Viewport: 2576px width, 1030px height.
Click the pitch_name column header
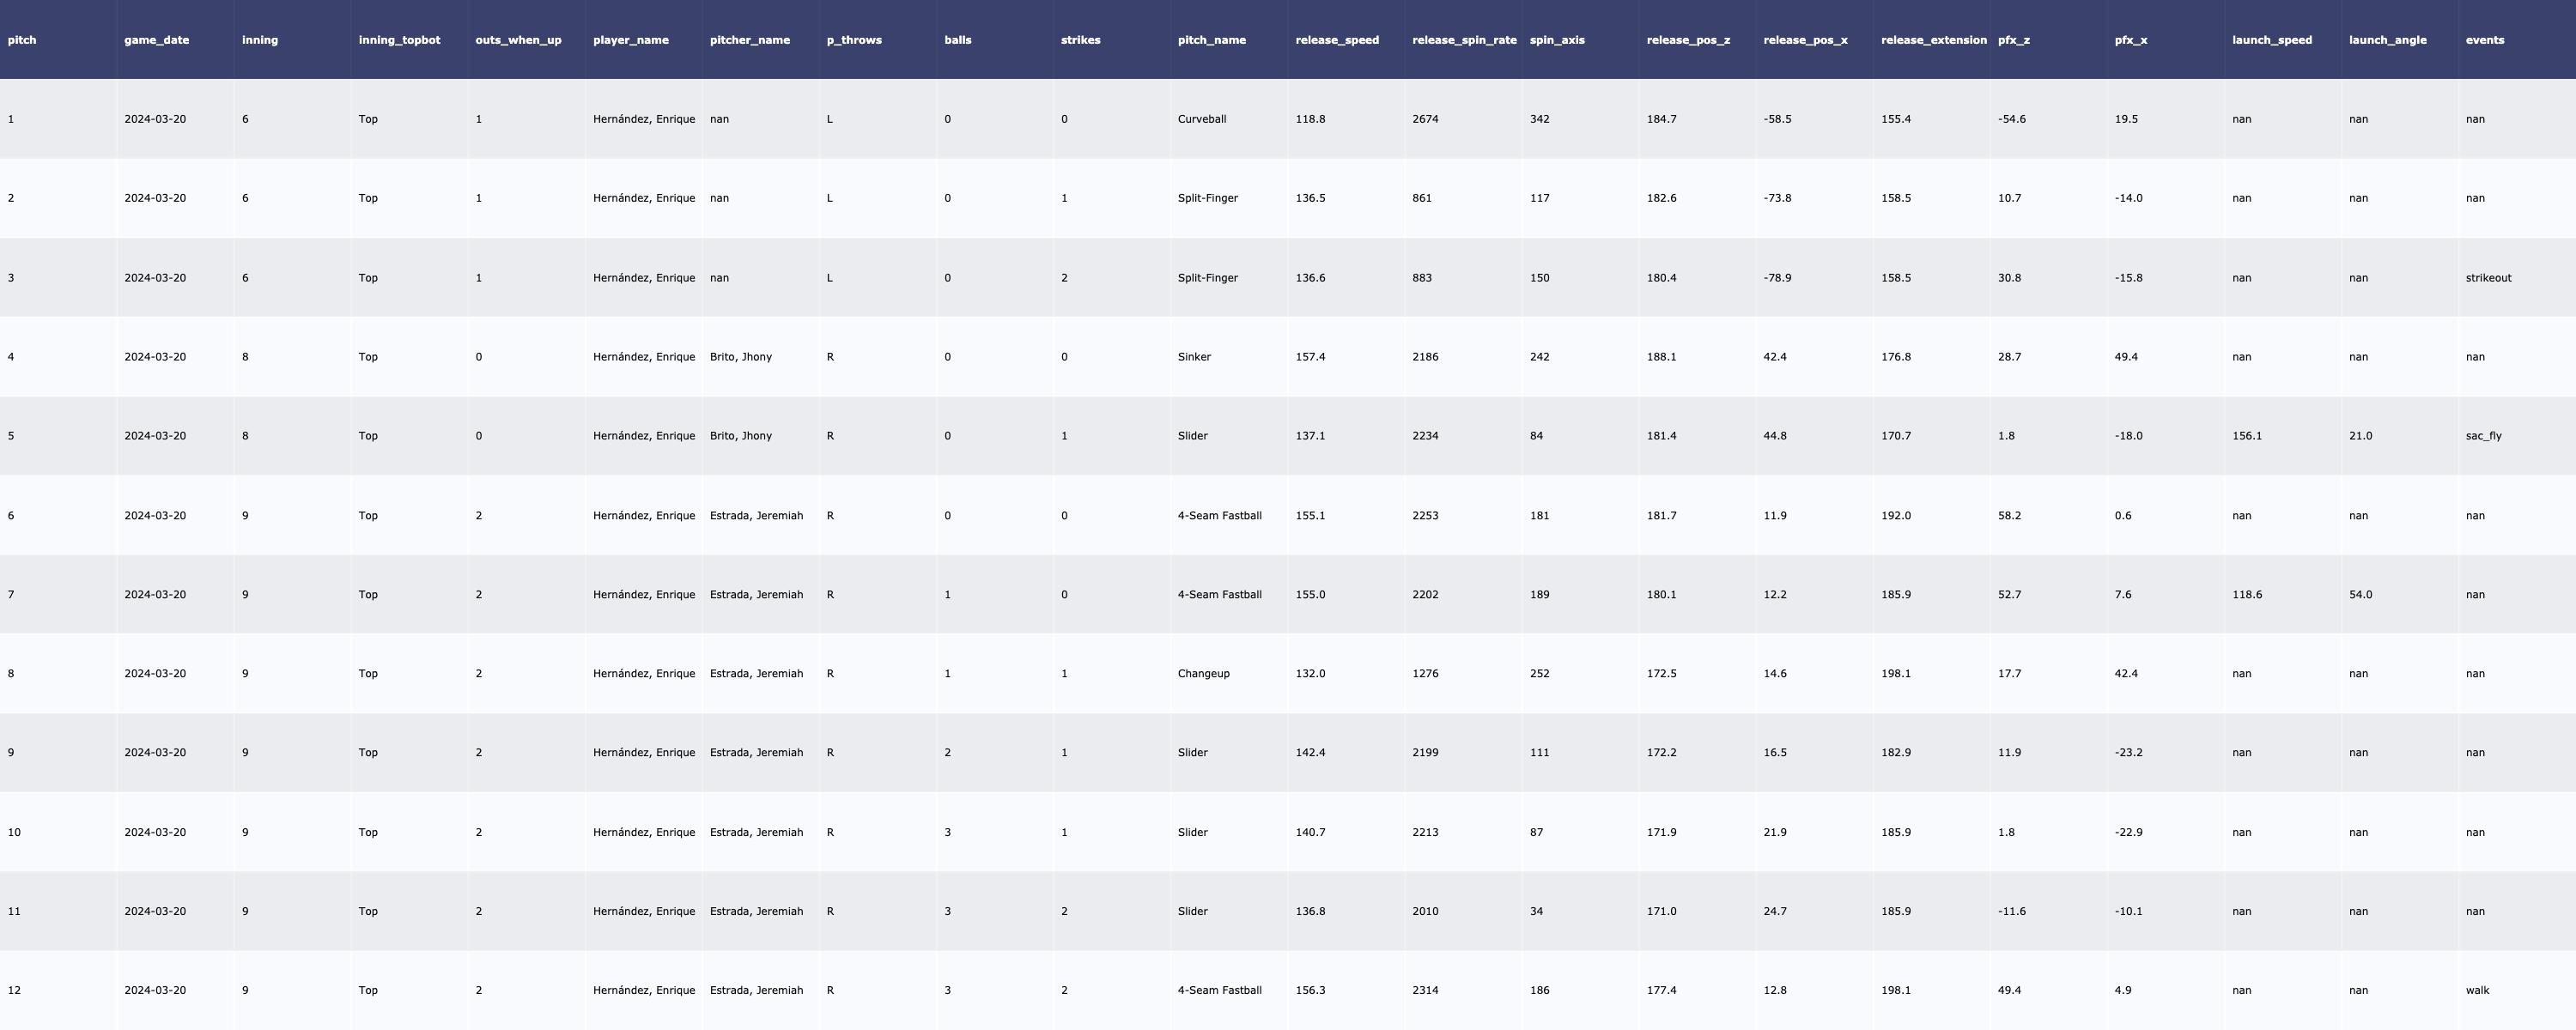pos(1211,40)
